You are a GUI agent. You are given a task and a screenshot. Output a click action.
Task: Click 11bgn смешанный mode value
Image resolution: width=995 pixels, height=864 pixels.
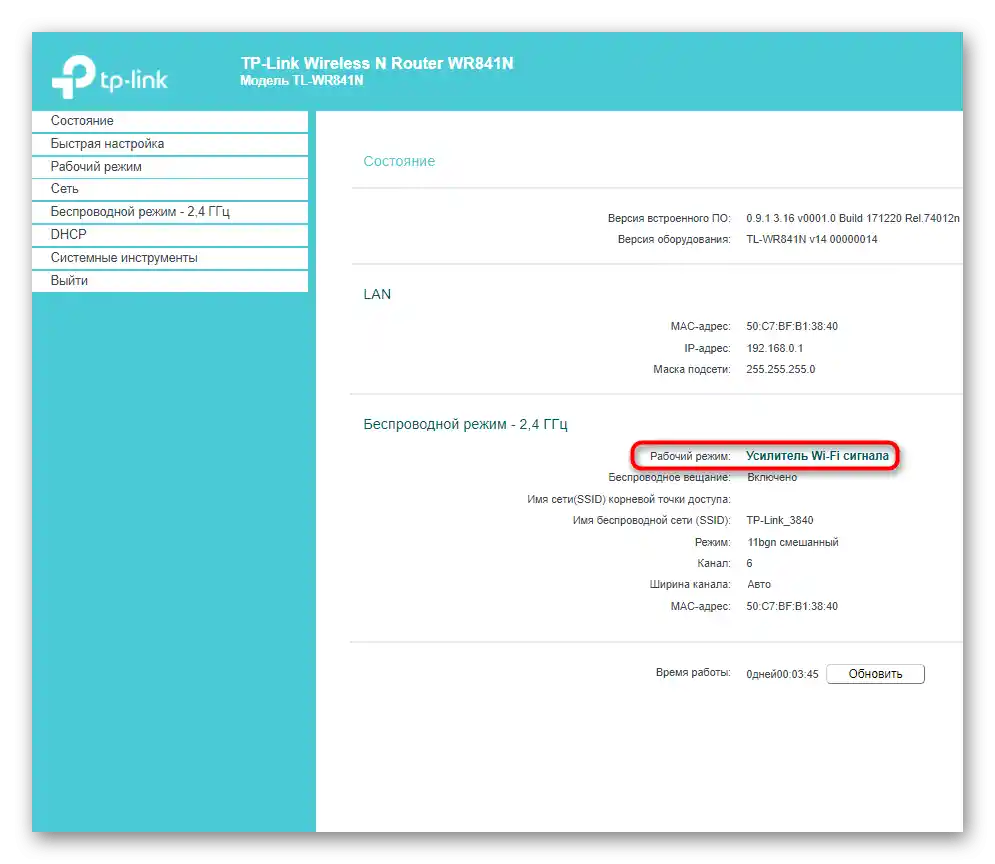tap(793, 542)
